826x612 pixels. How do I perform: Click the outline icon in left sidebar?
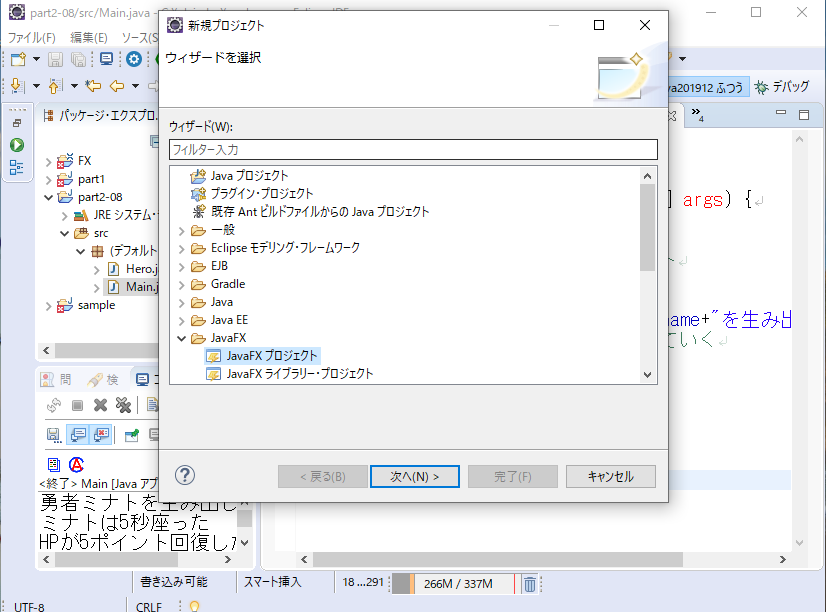pyautogui.click(x=16, y=167)
